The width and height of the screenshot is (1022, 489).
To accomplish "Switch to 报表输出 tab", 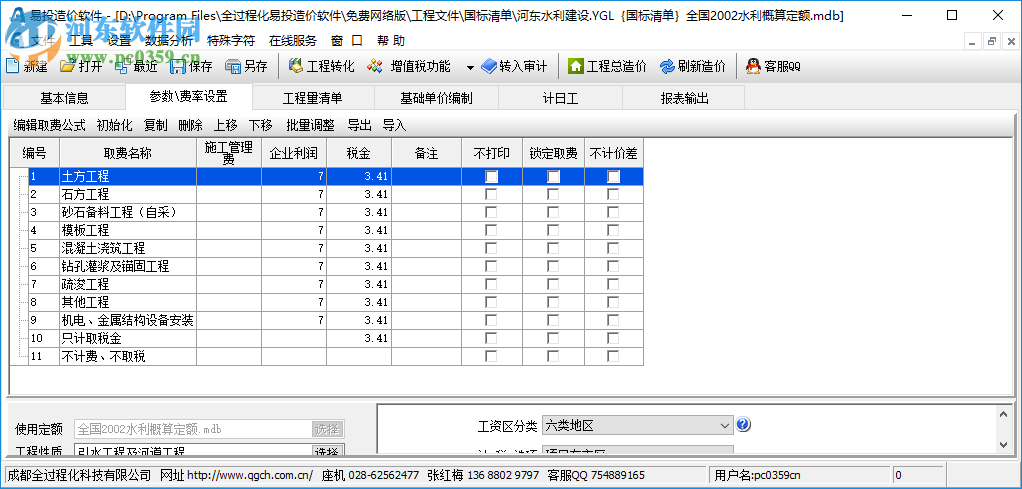I will coord(684,98).
